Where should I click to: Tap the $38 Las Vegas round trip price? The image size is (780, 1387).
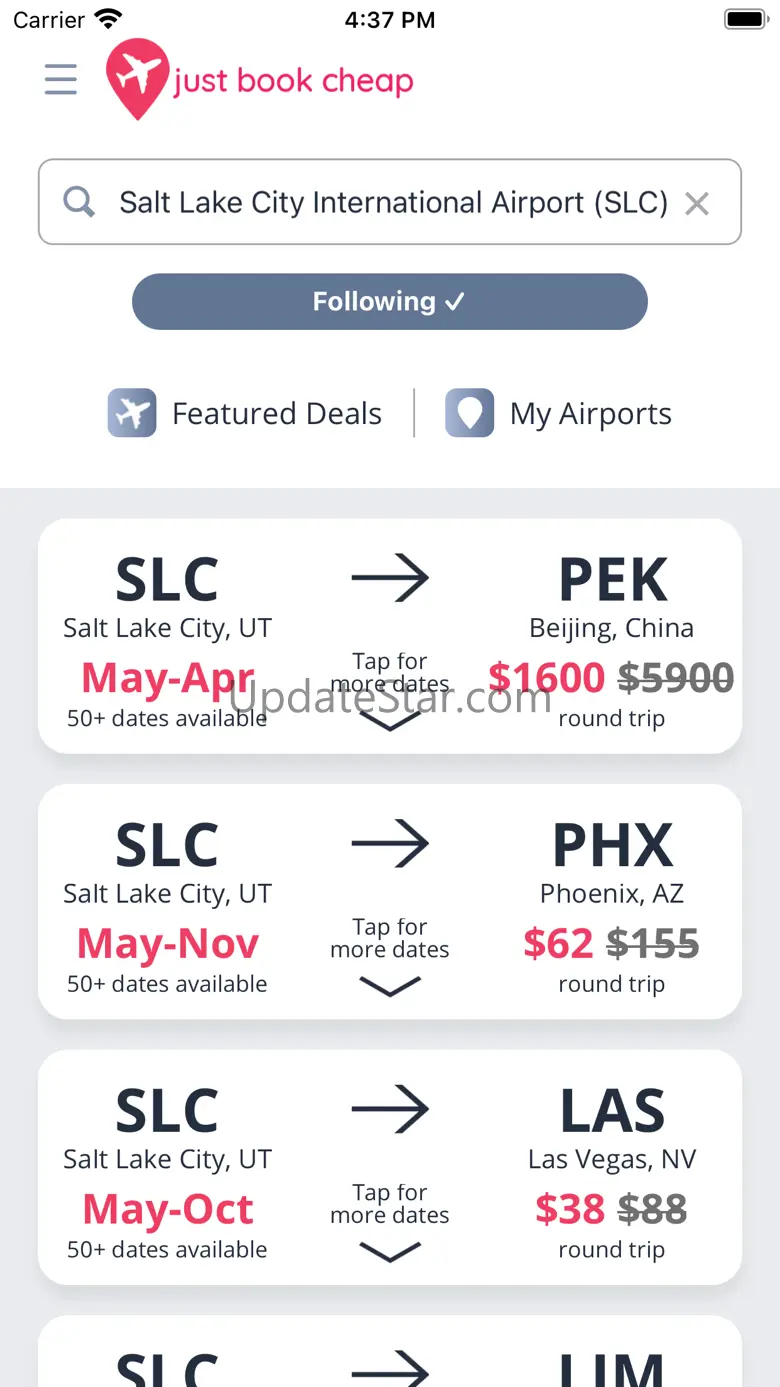pyautogui.click(x=569, y=1210)
